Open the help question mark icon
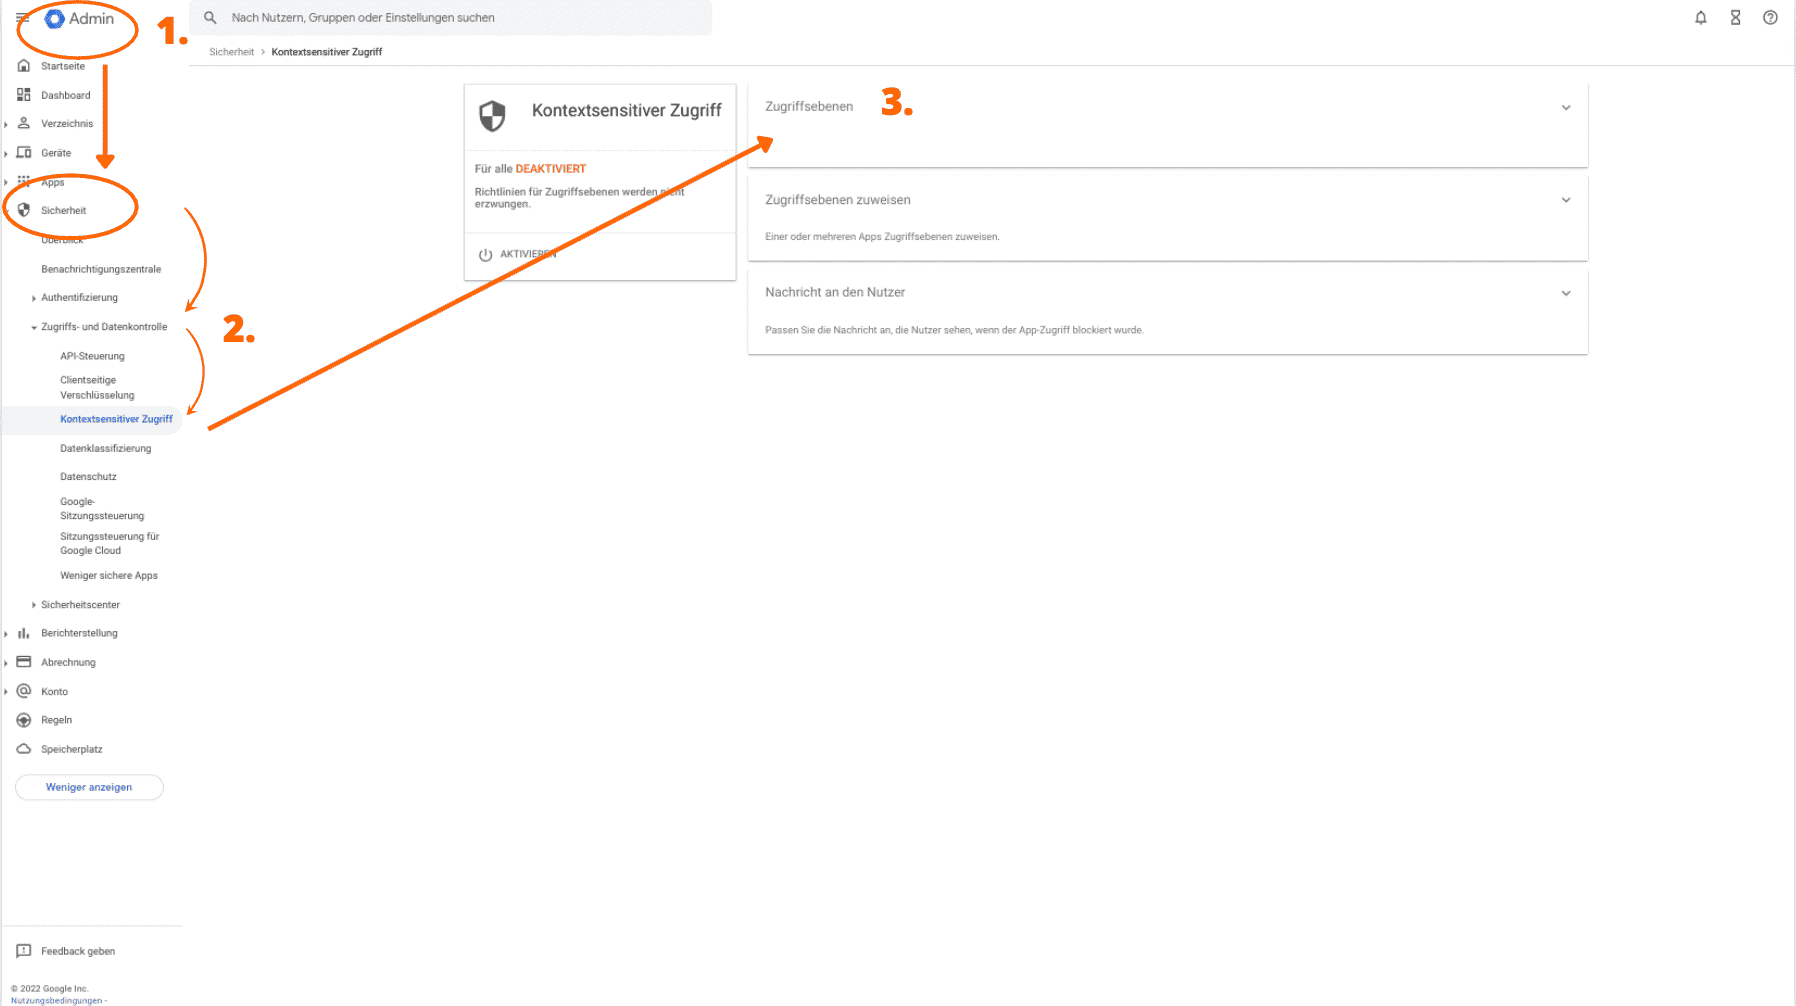Viewport: 1796px width, 1006px height. coord(1770,18)
